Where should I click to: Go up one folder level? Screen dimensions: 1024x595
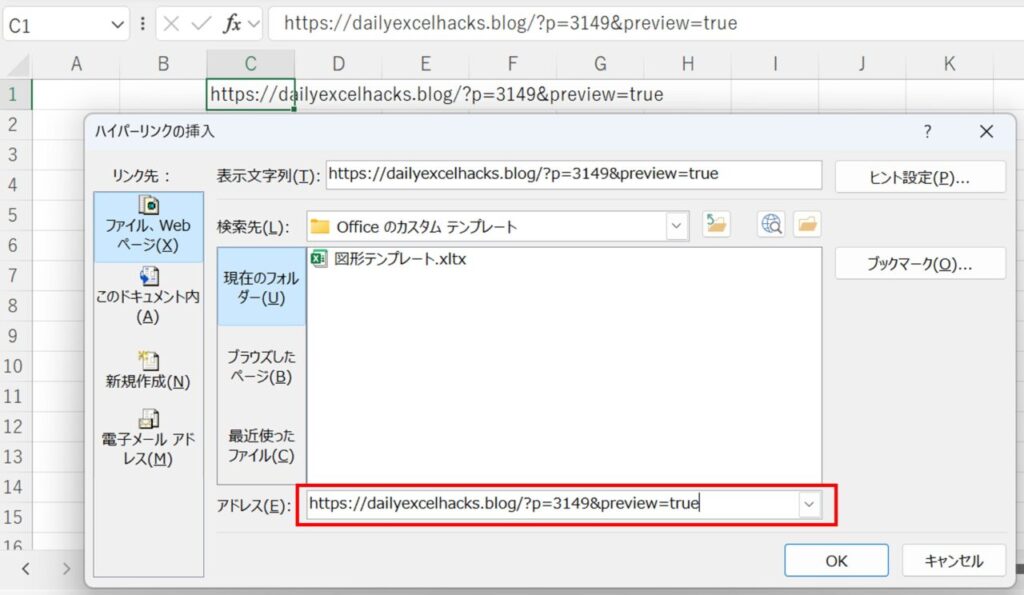click(x=716, y=225)
